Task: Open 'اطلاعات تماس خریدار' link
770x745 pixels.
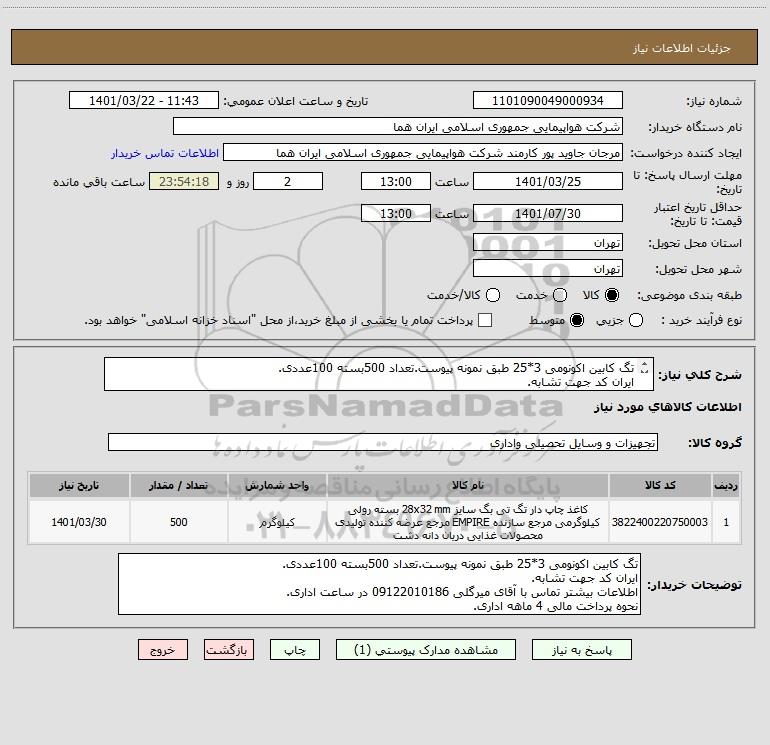Action: (165, 153)
